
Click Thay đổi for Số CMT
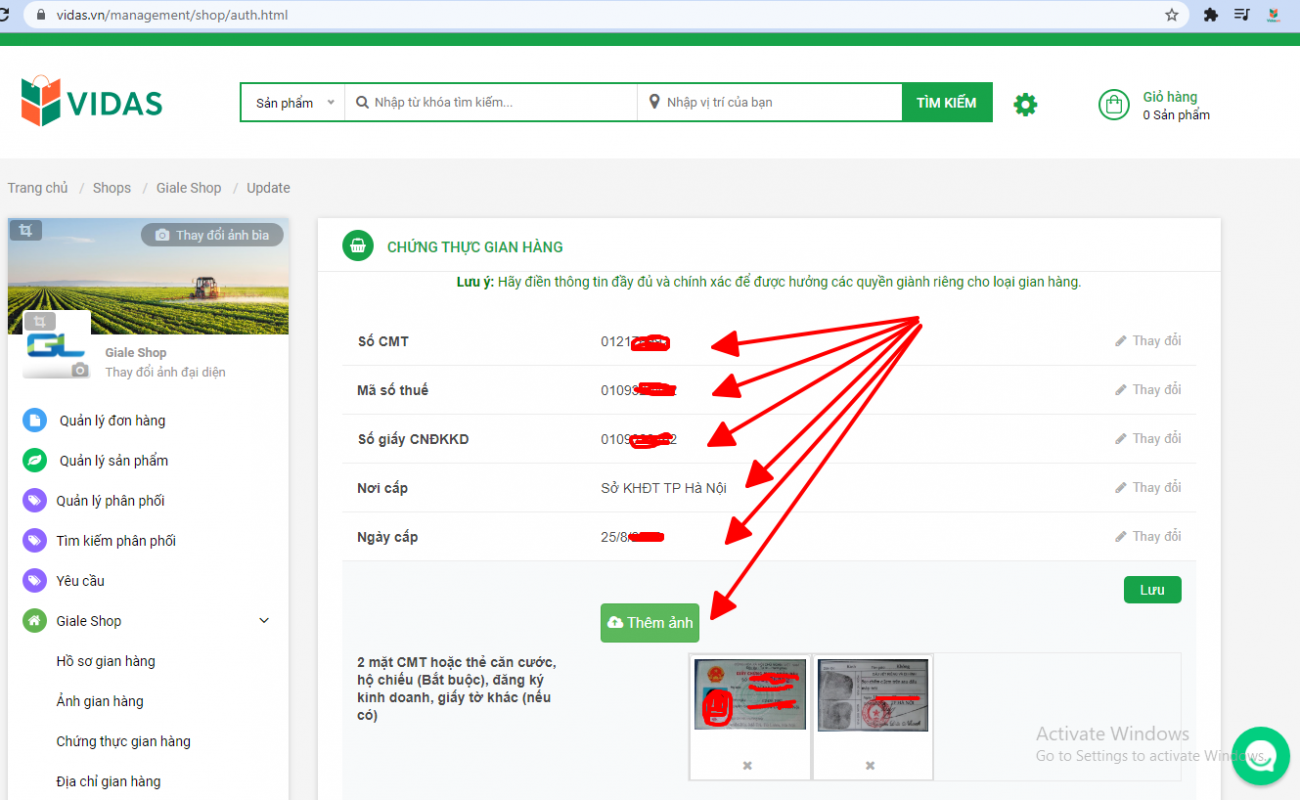point(1148,341)
